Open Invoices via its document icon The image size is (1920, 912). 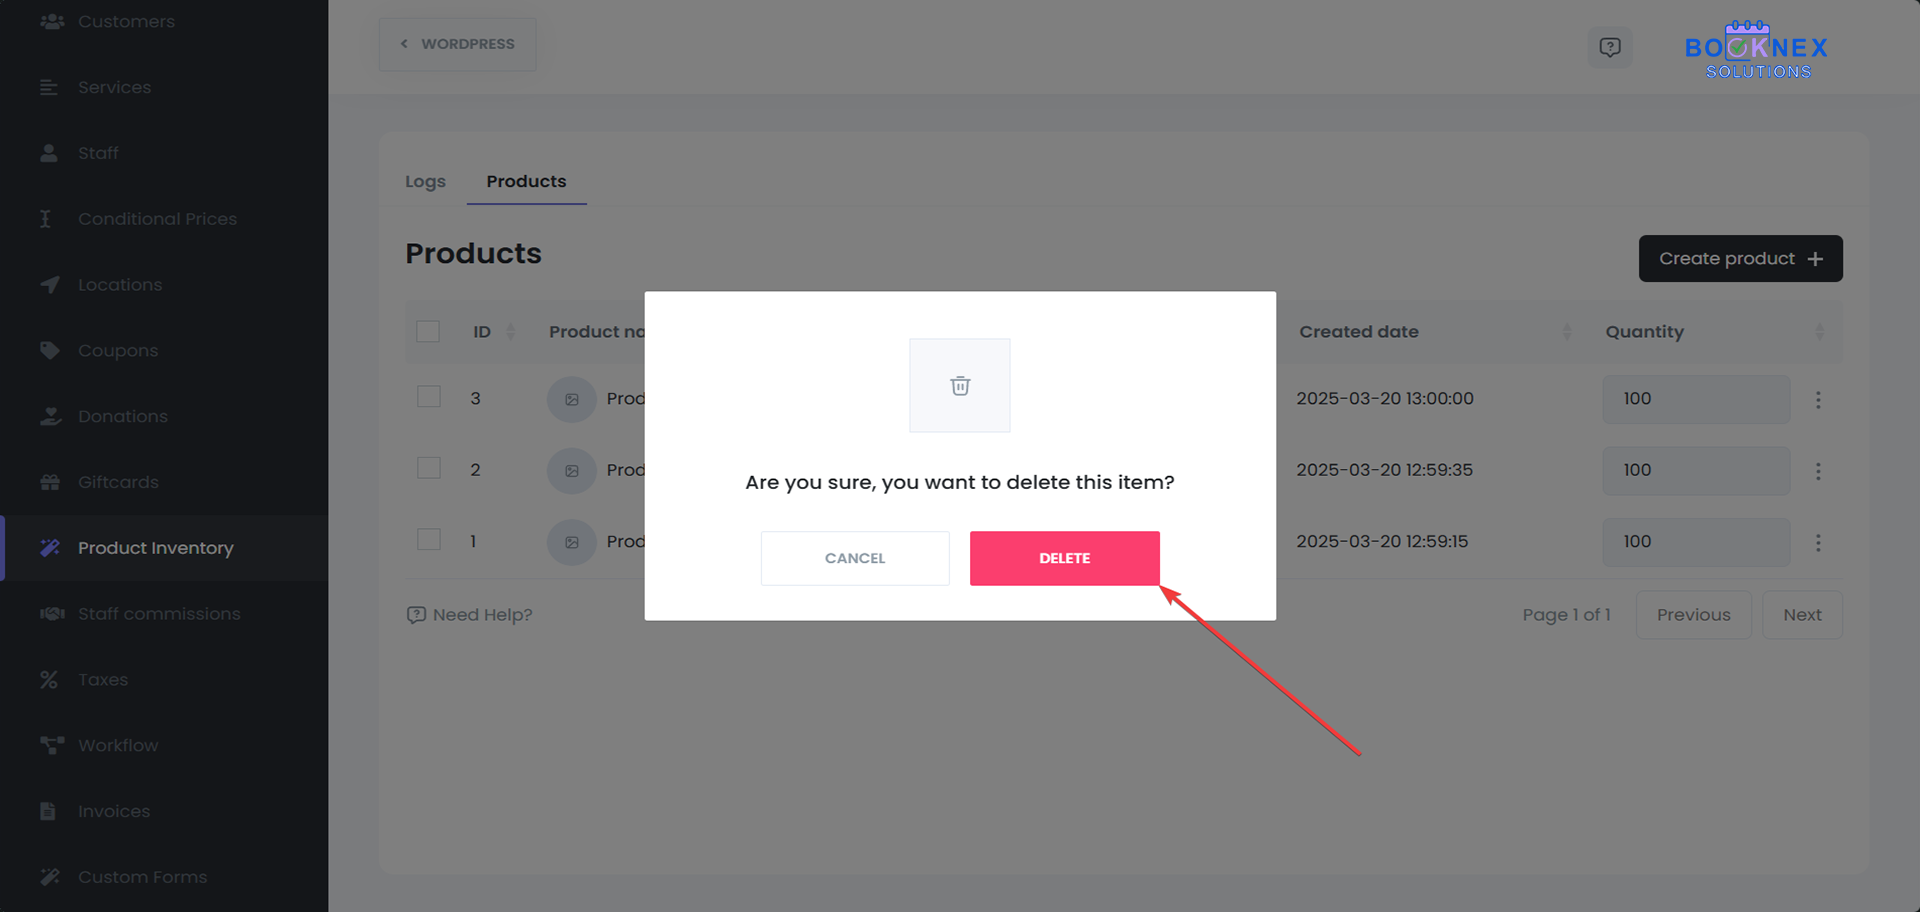click(48, 811)
